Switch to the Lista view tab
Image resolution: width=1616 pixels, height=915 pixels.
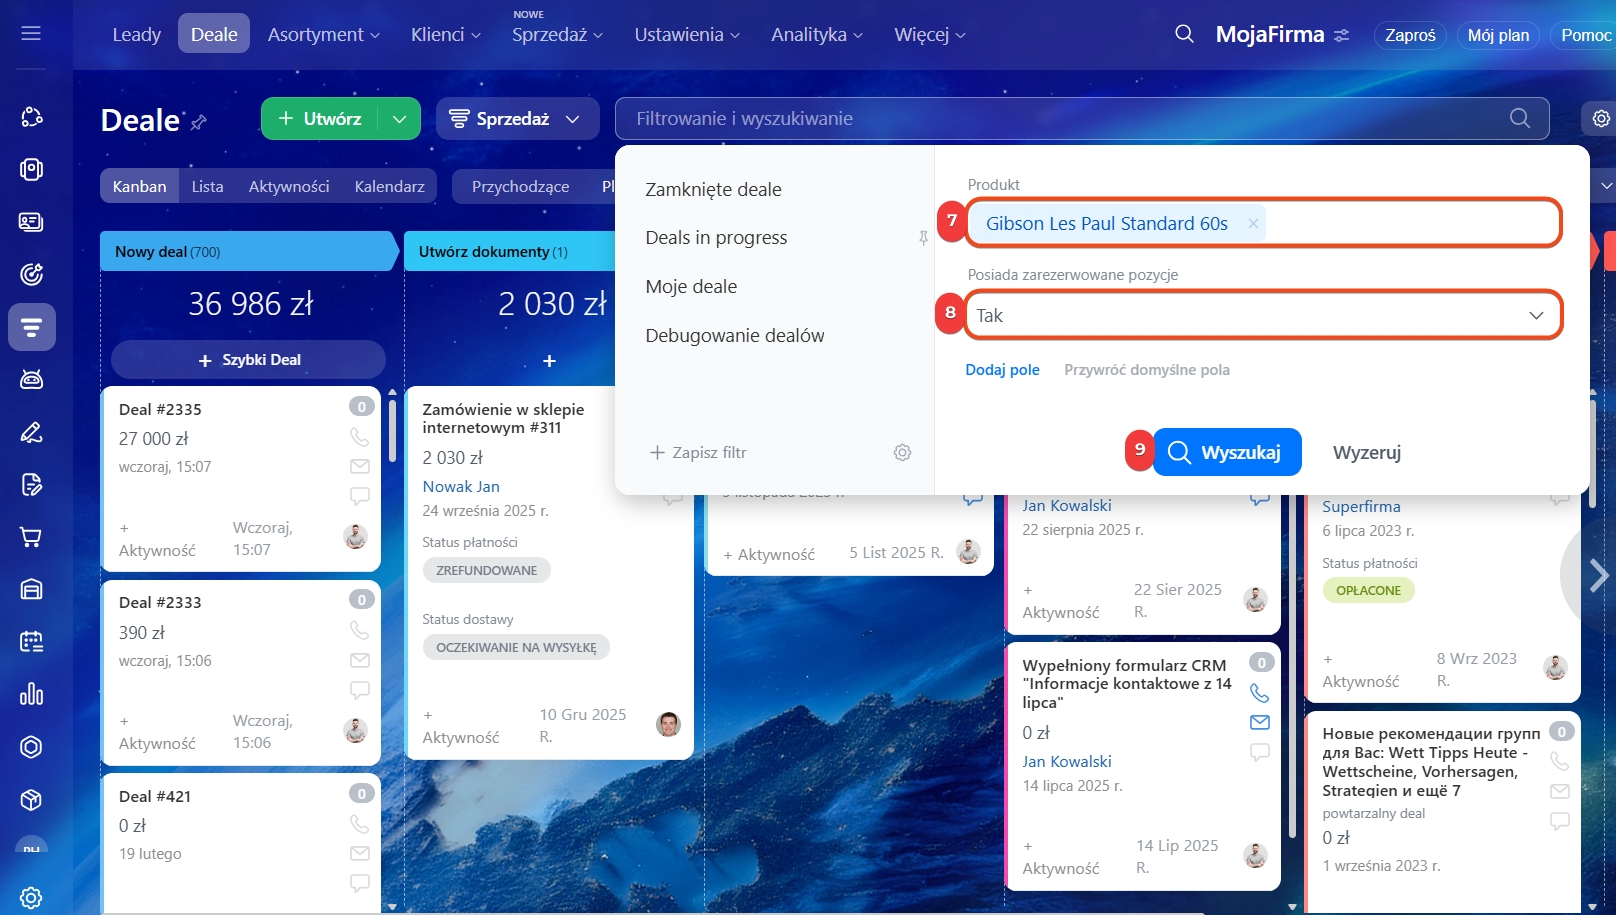[207, 187]
